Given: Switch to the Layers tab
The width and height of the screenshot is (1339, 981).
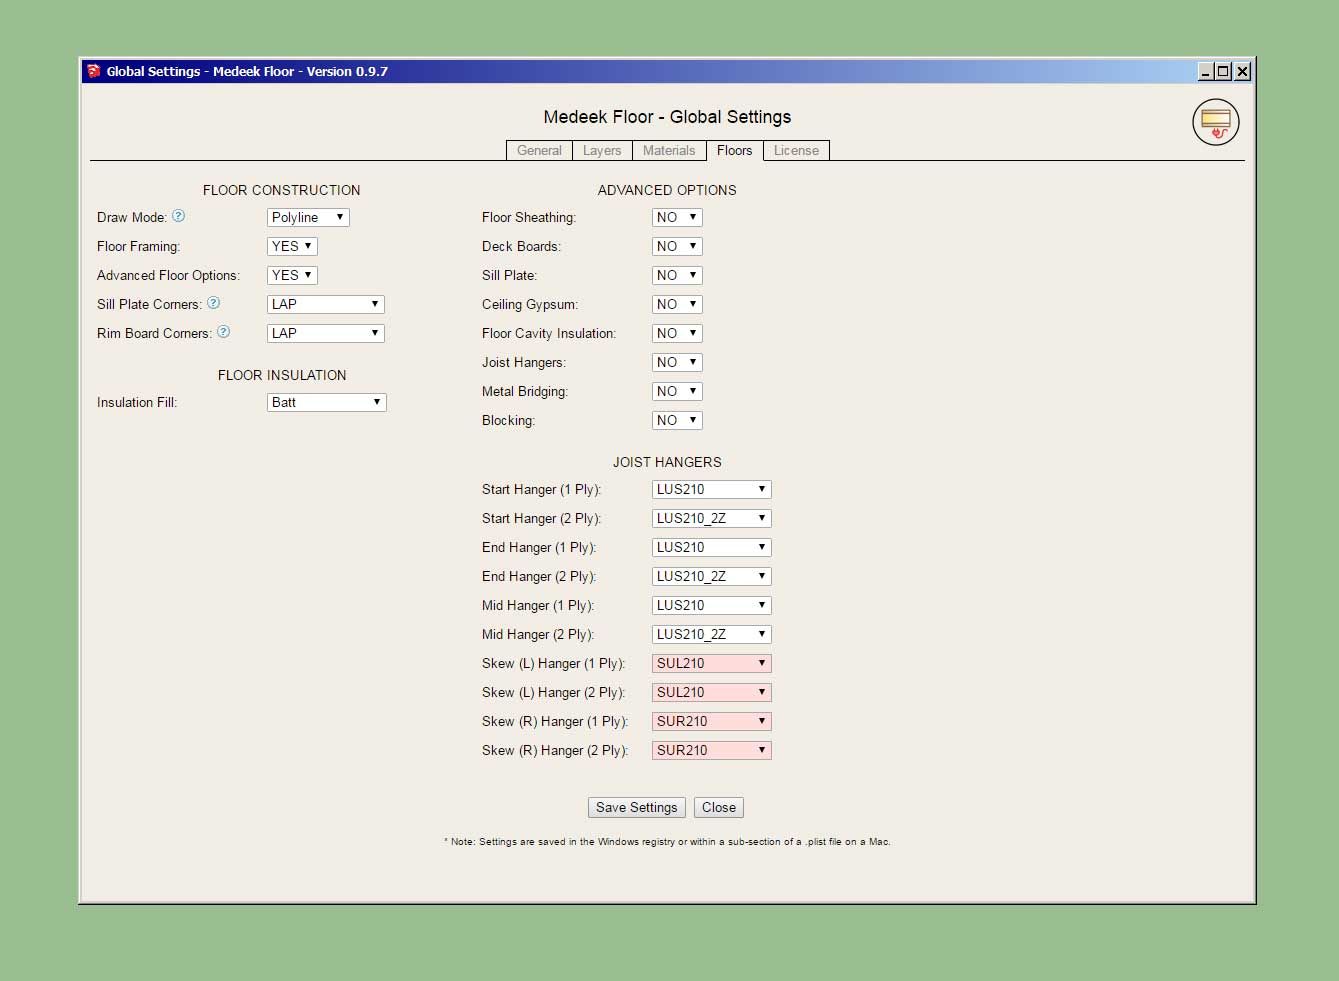Looking at the screenshot, I should (602, 150).
